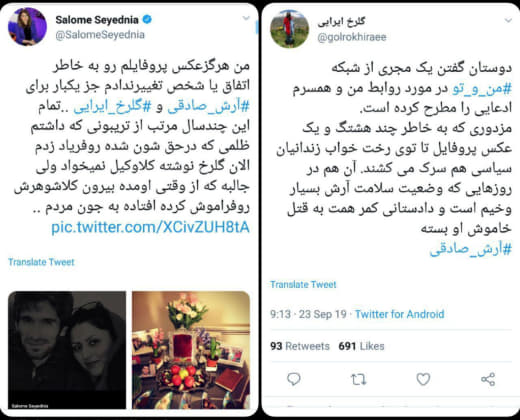The width and height of the screenshot is (520, 420).
Task: Expand the chevron menu on golrokhiraee's tweet
Action: pyautogui.click(x=508, y=21)
